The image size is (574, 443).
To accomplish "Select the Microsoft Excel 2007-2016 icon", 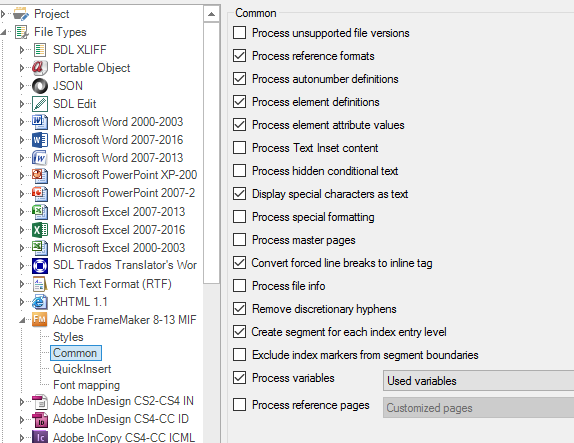I will pos(40,230).
